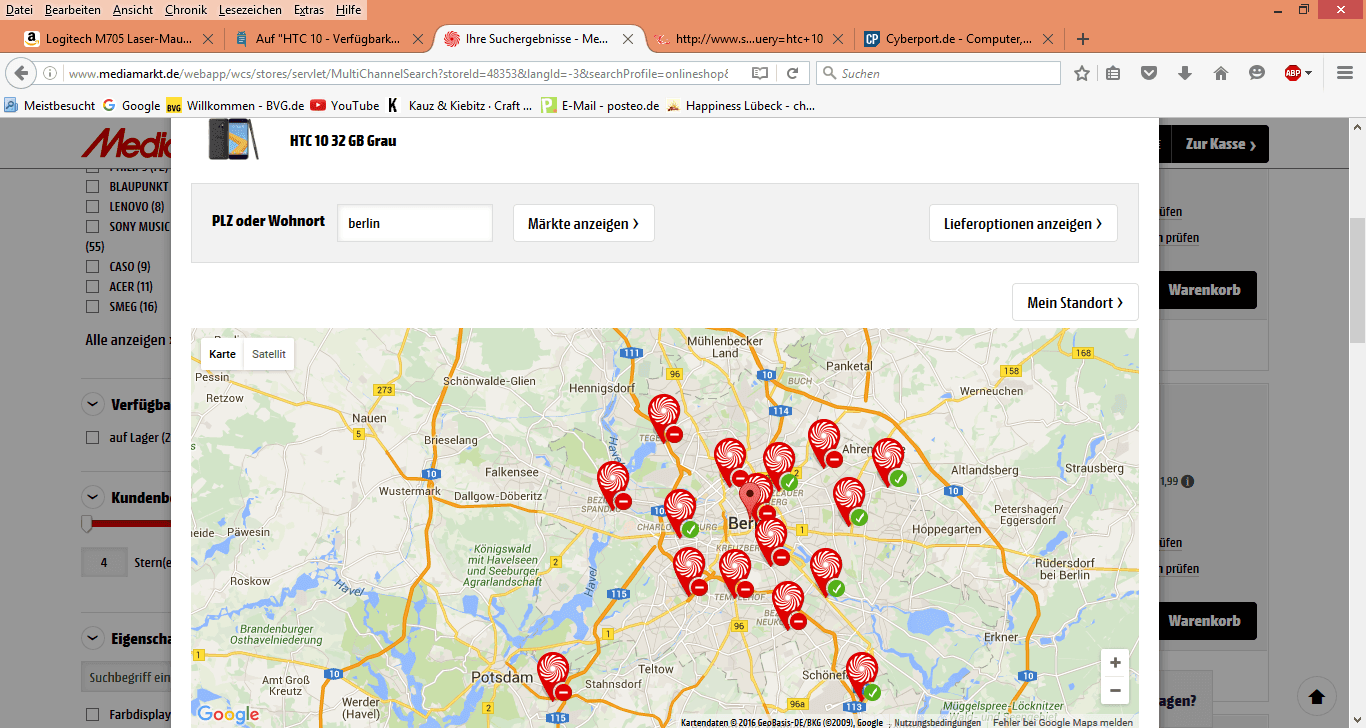Open the site information icon in address bar
This screenshot has height=728, width=1366.
coord(50,73)
